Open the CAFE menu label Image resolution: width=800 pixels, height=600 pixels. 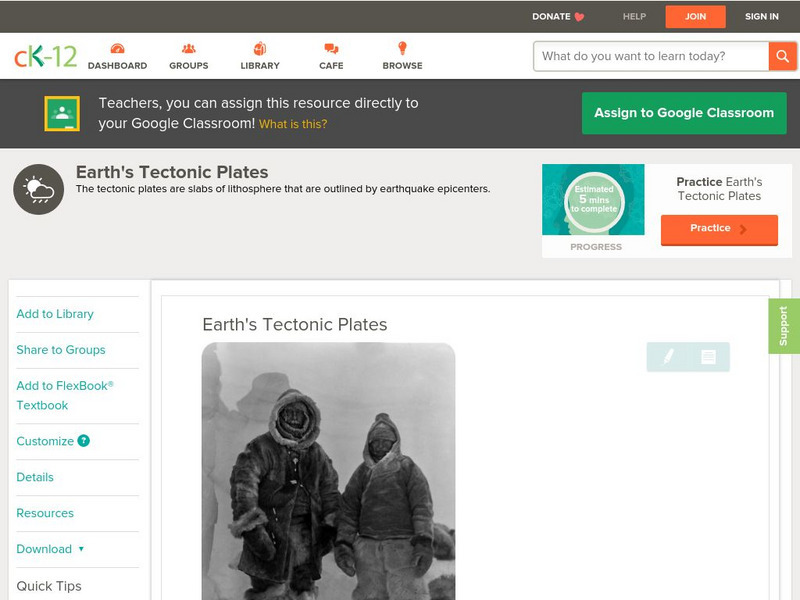click(331, 66)
